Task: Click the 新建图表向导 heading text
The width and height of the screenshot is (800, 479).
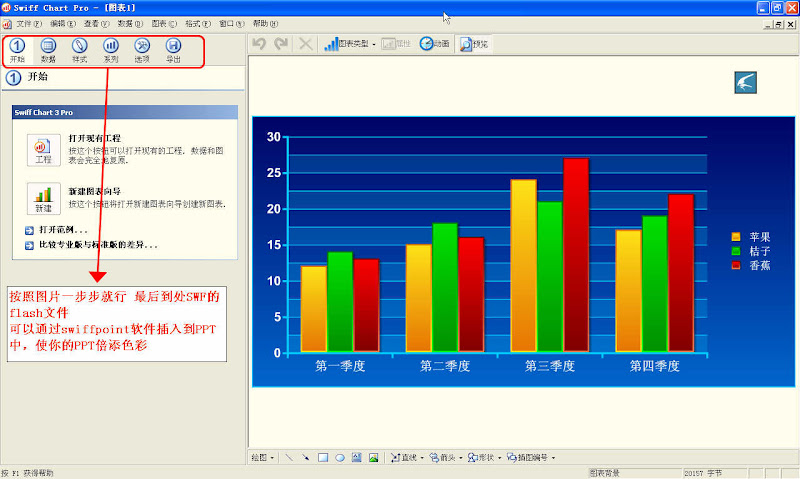Action: click(95, 191)
